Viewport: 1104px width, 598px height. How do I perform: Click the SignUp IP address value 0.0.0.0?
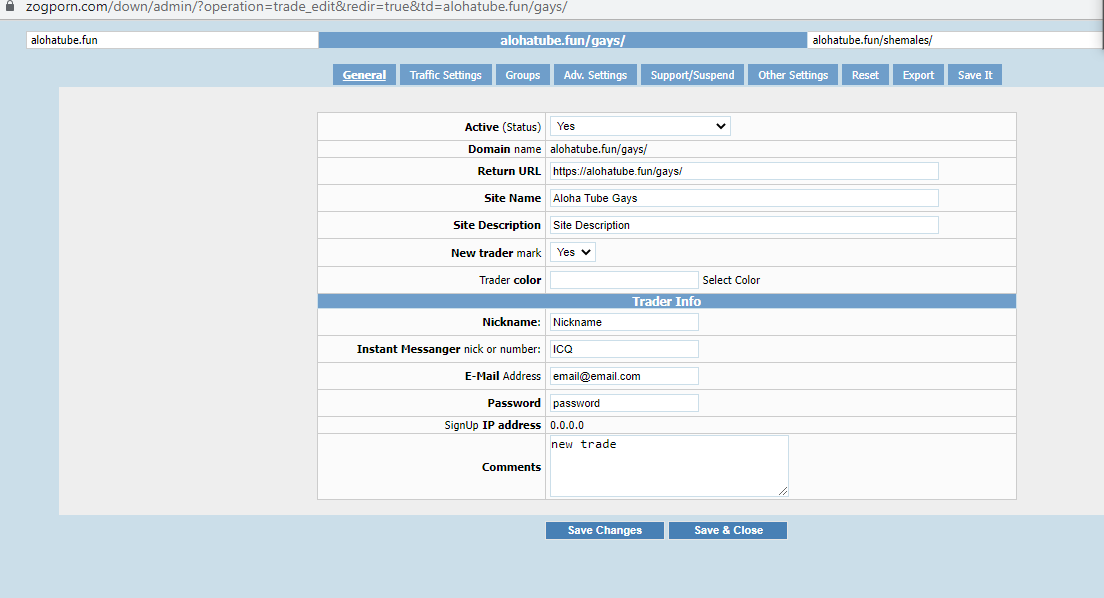[567, 425]
